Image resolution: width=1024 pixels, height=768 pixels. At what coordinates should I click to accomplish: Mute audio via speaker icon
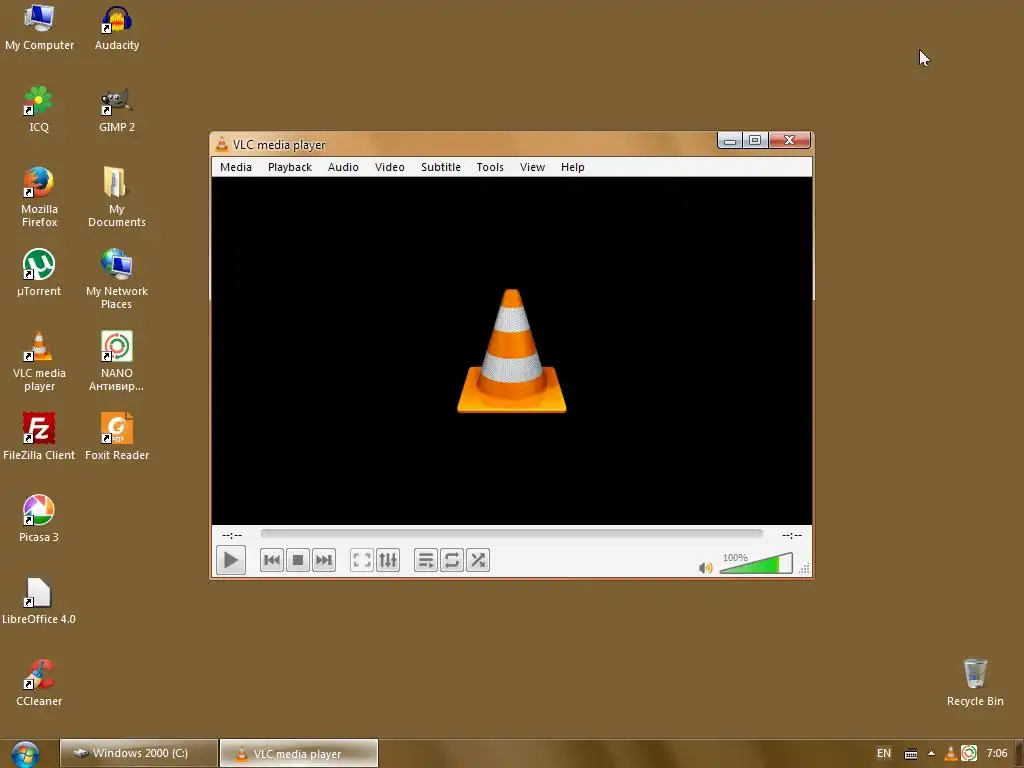tap(705, 568)
